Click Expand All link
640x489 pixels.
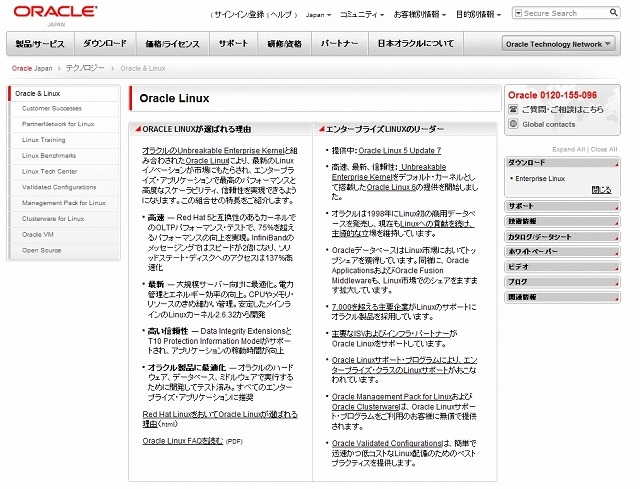pyautogui.click(x=569, y=149)
